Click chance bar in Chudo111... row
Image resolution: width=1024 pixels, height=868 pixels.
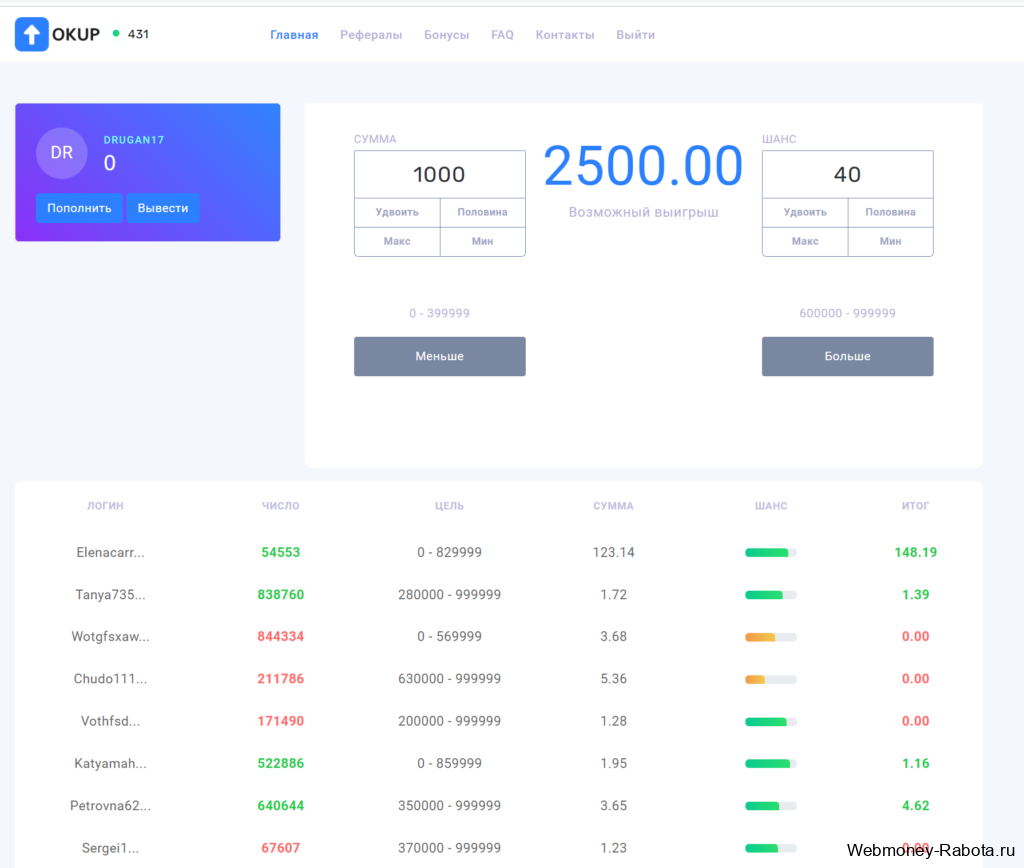click(771, 679)
